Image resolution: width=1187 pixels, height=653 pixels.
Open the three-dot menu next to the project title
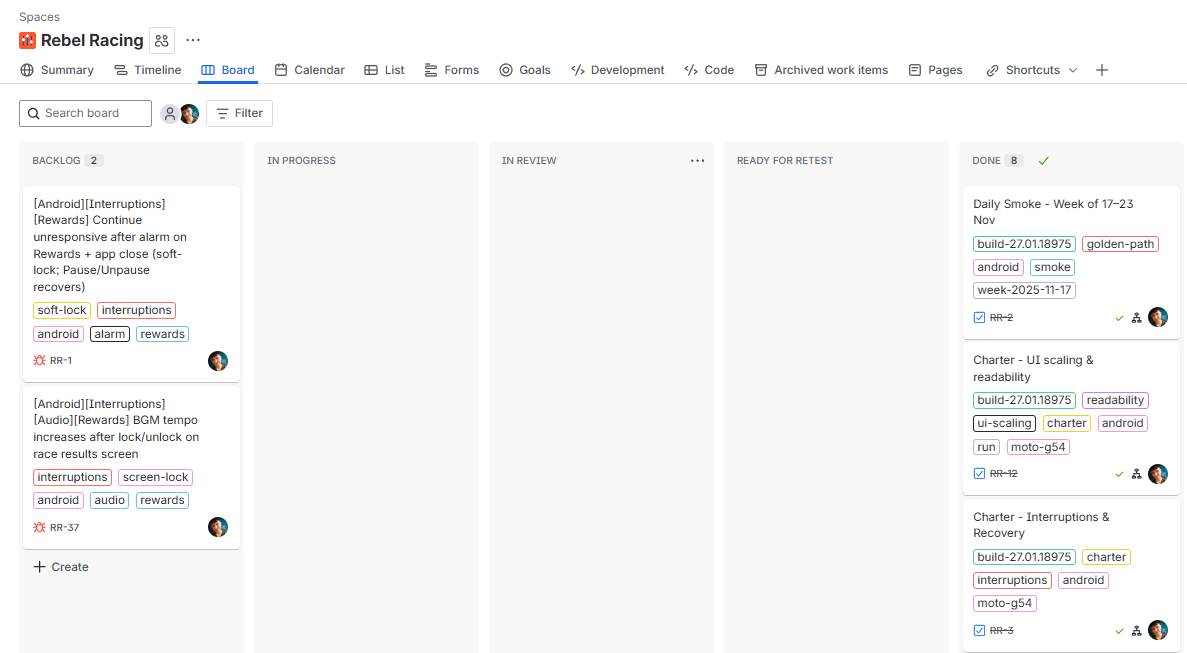coord(193,41)
